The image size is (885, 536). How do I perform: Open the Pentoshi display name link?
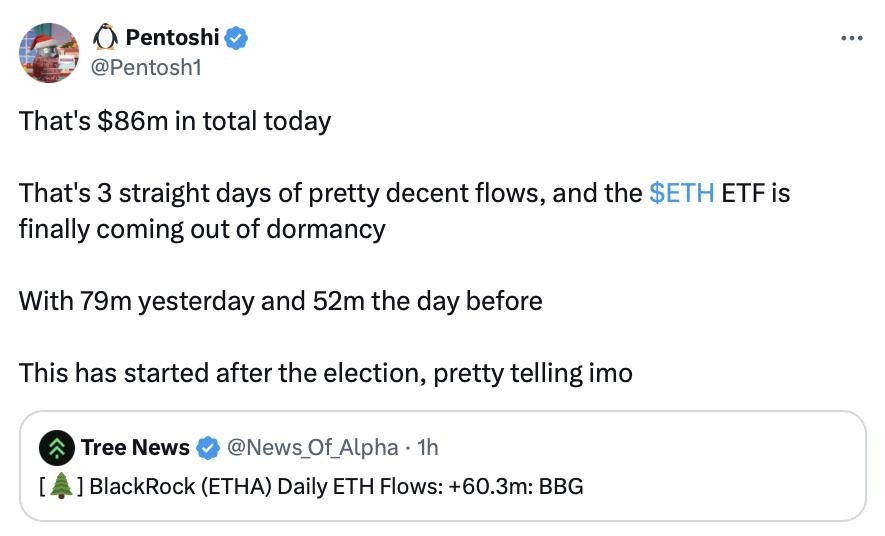(171, 38)
